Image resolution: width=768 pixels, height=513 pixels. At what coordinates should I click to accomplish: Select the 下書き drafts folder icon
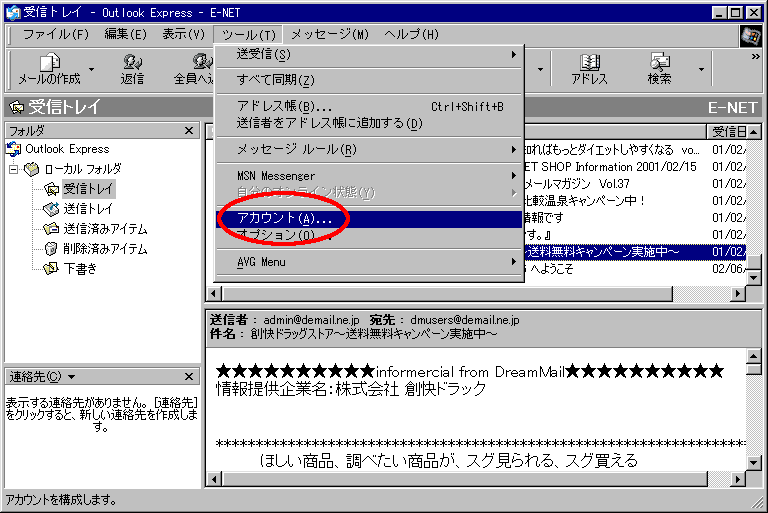tap(51, 269)
